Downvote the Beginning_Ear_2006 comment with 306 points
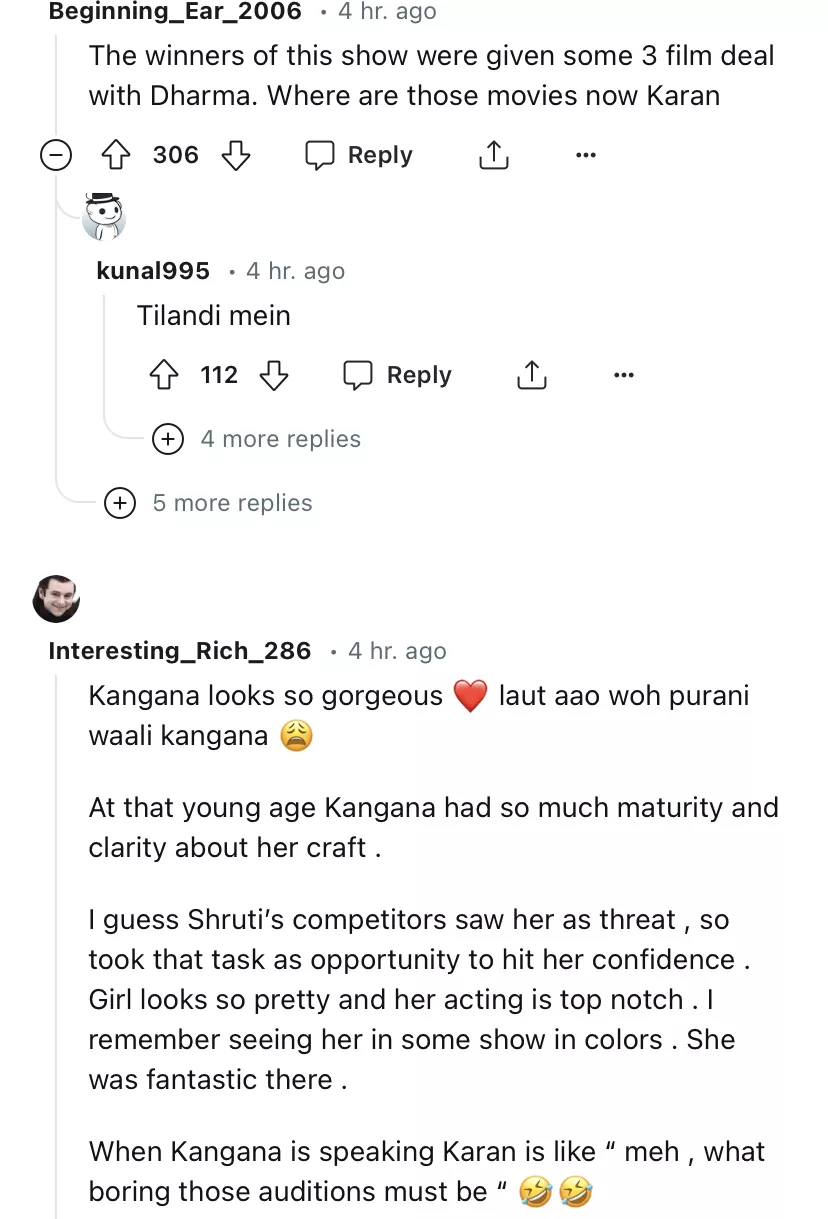828x1219 pixels. click(x=235, y=155)
